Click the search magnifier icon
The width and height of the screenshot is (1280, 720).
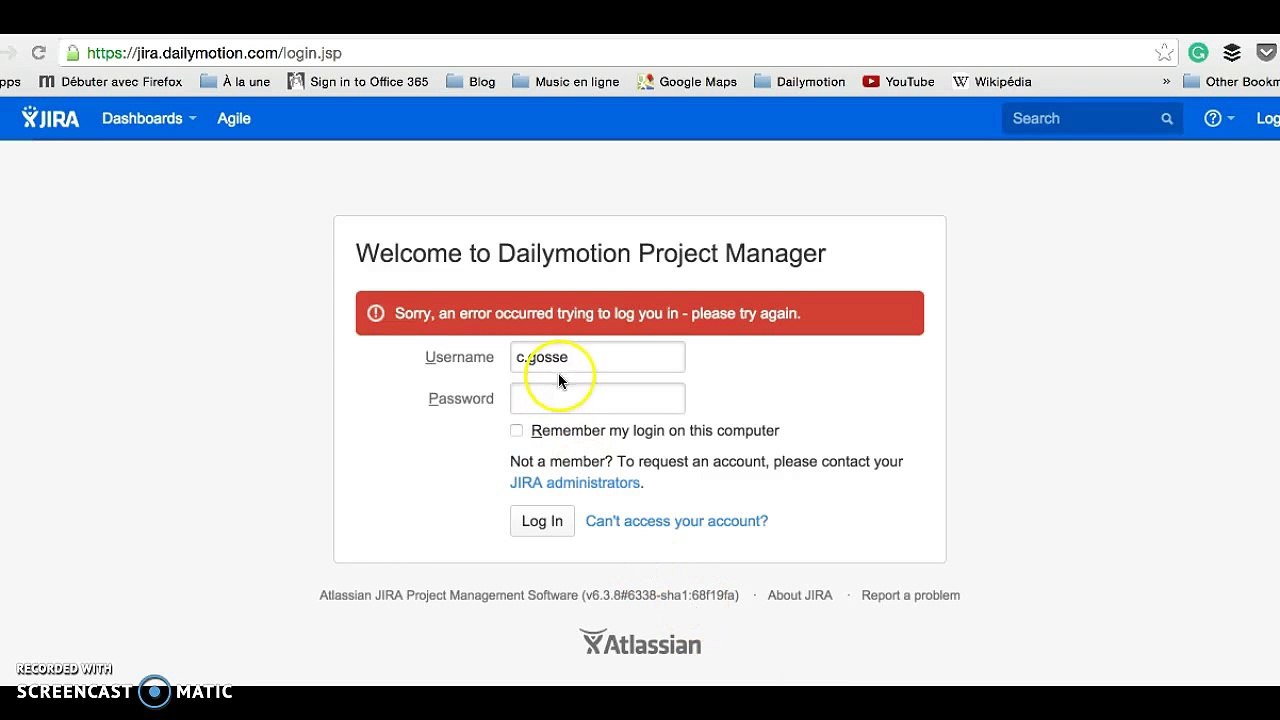pyautogui.click(x=1166, y=118)
